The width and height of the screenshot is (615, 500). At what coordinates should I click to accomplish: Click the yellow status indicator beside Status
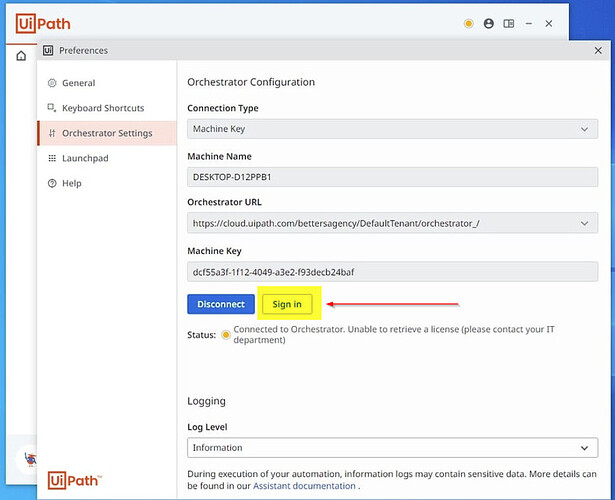226,335
